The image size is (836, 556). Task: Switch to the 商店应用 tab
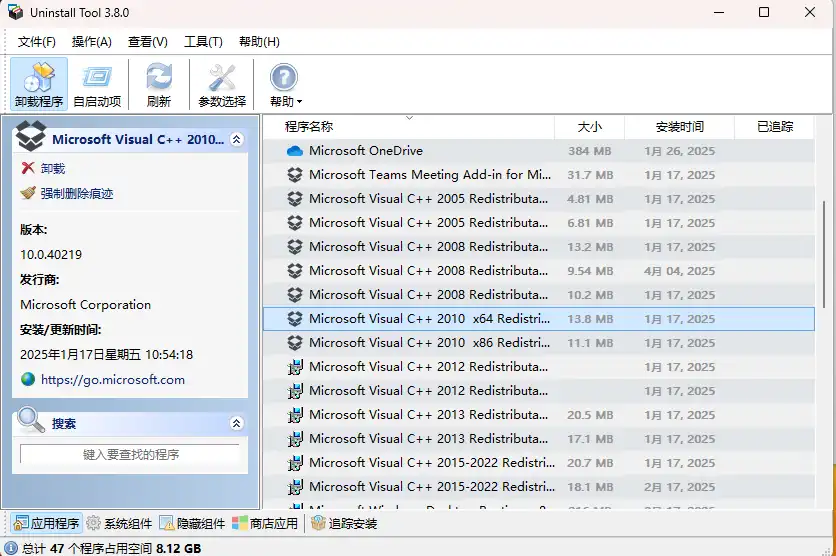click(x=265, y=523)
